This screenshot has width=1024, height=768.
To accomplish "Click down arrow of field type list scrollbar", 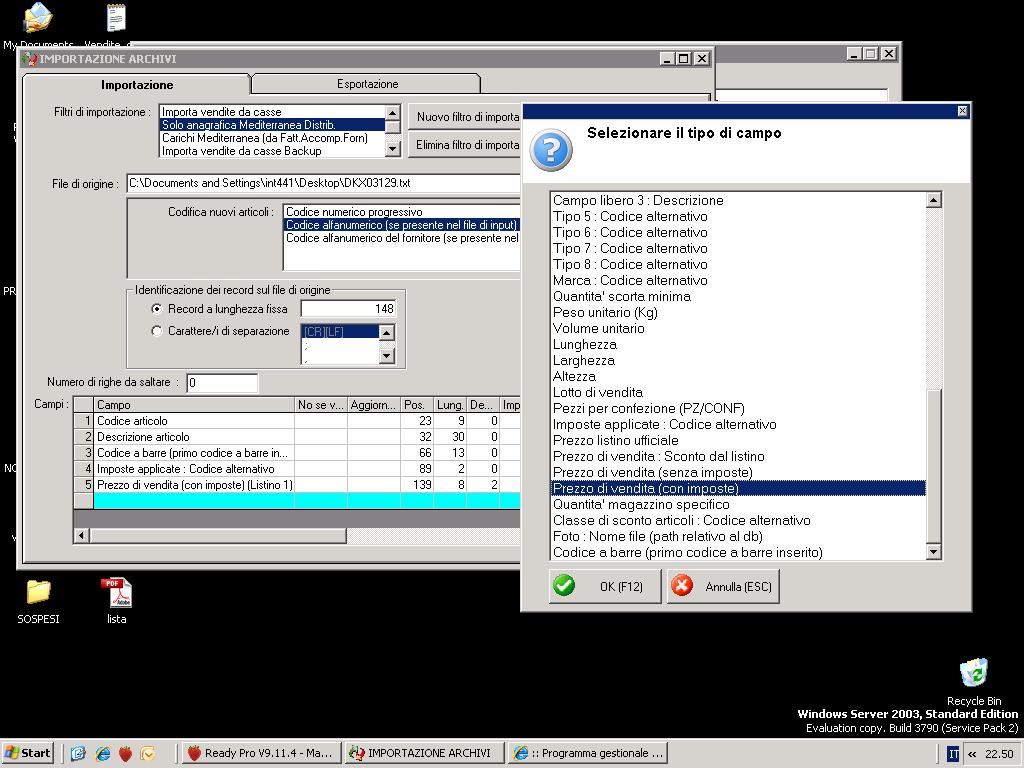I will click(934, 552).
